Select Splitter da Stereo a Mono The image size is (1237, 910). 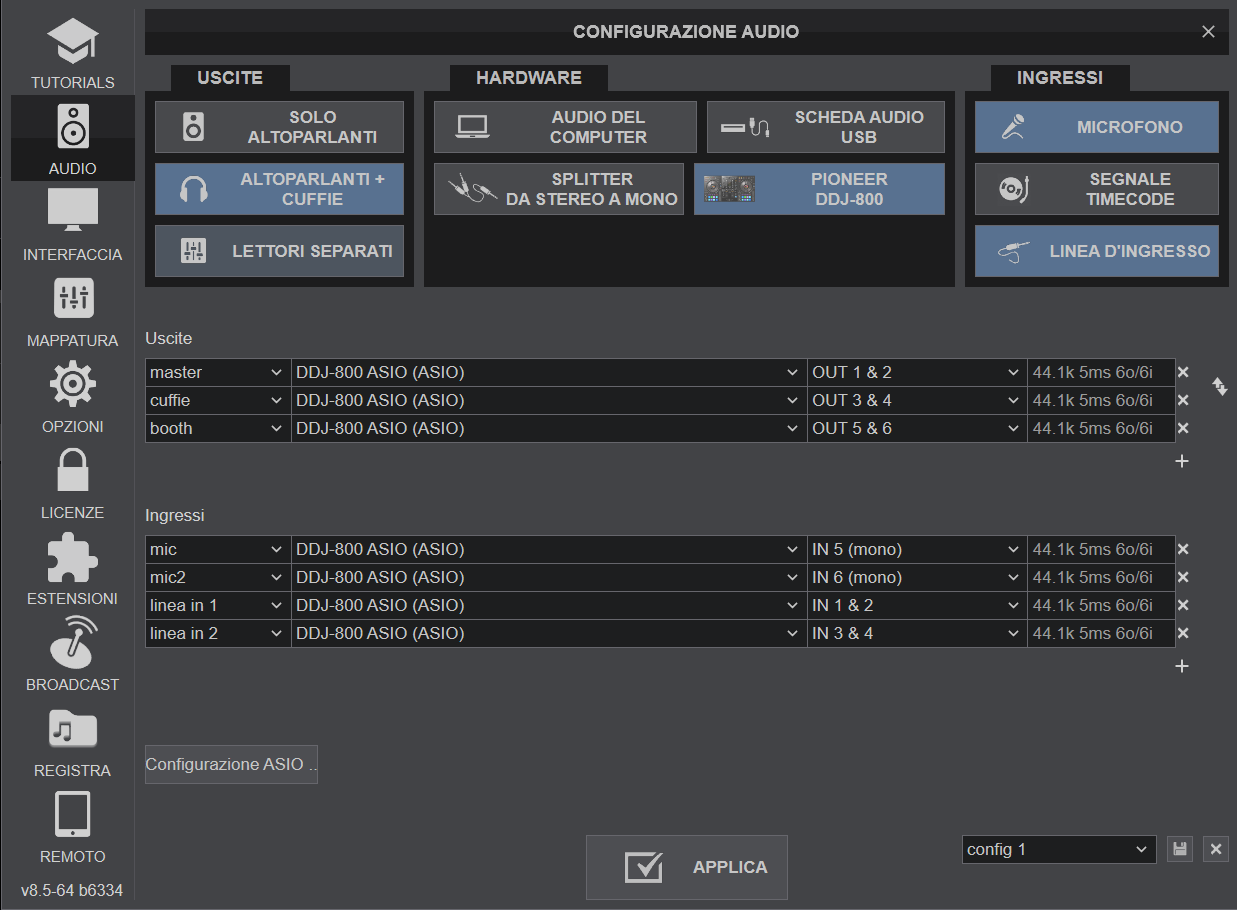pyautogui.click(x=559, y=189)
